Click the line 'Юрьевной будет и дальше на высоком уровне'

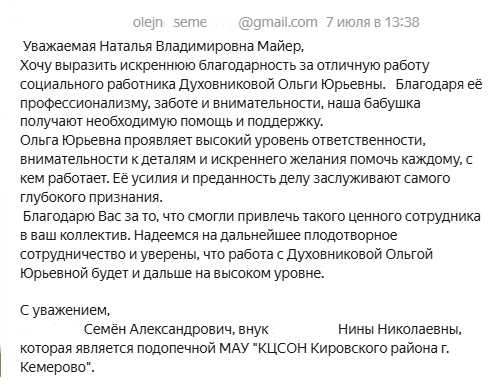[171, 273]
